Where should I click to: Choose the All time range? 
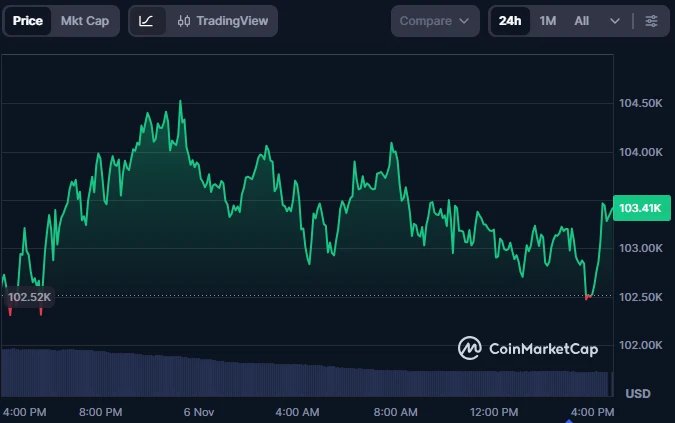(581, 21)
